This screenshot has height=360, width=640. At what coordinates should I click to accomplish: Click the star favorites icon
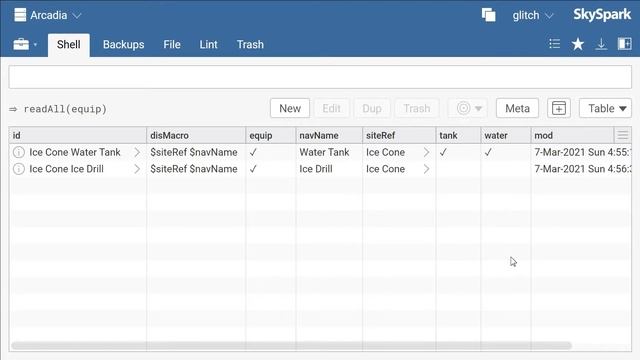pos(578,44)
